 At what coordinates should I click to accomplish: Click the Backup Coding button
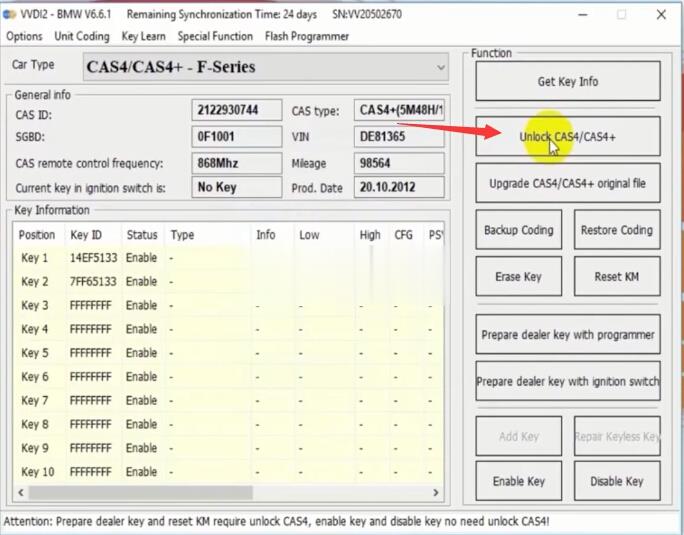(x=519, y=230)
